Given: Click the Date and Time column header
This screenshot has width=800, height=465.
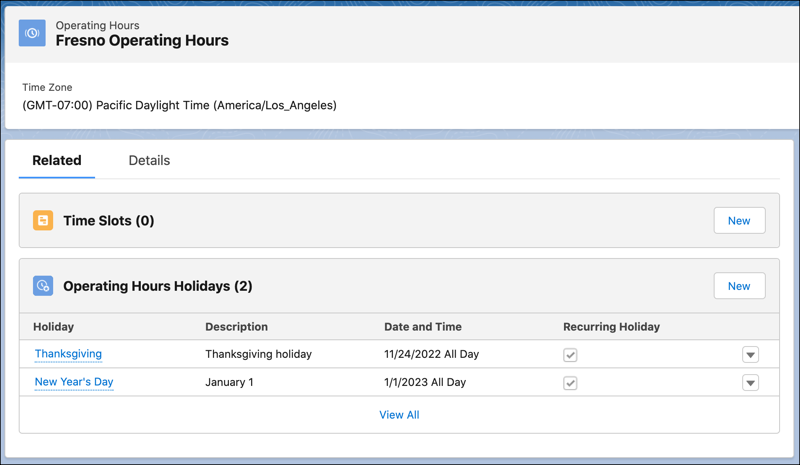Looking at the screenshot, I should tap(423, 327).
